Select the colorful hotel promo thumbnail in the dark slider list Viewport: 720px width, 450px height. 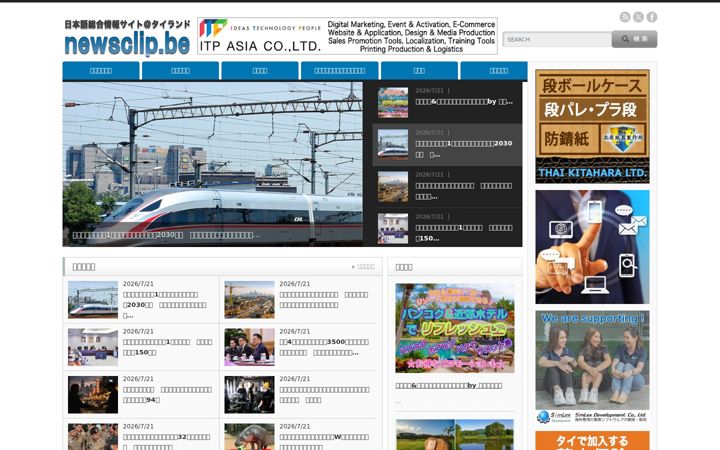(x=393, y=102)
